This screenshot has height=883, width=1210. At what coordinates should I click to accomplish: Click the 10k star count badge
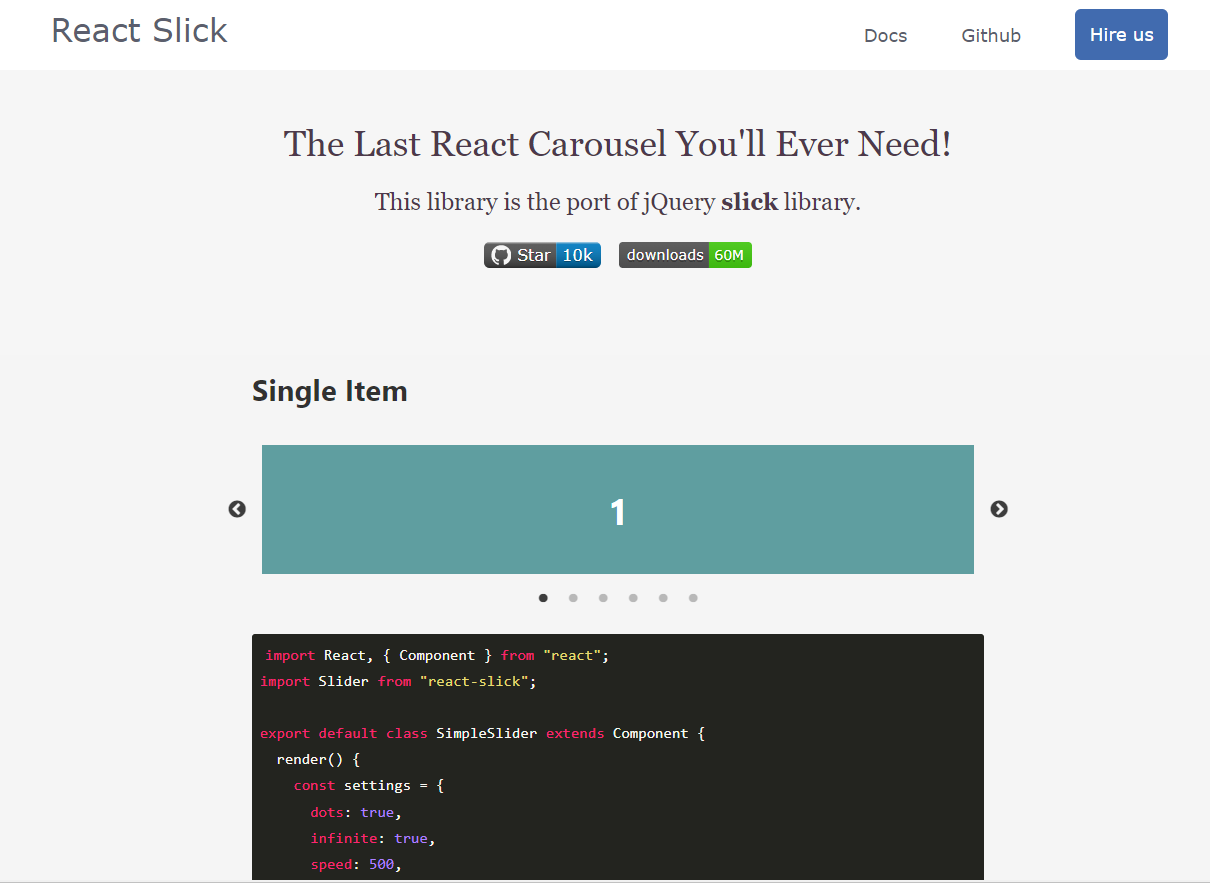pyautogui.click(x=578, y=255)
